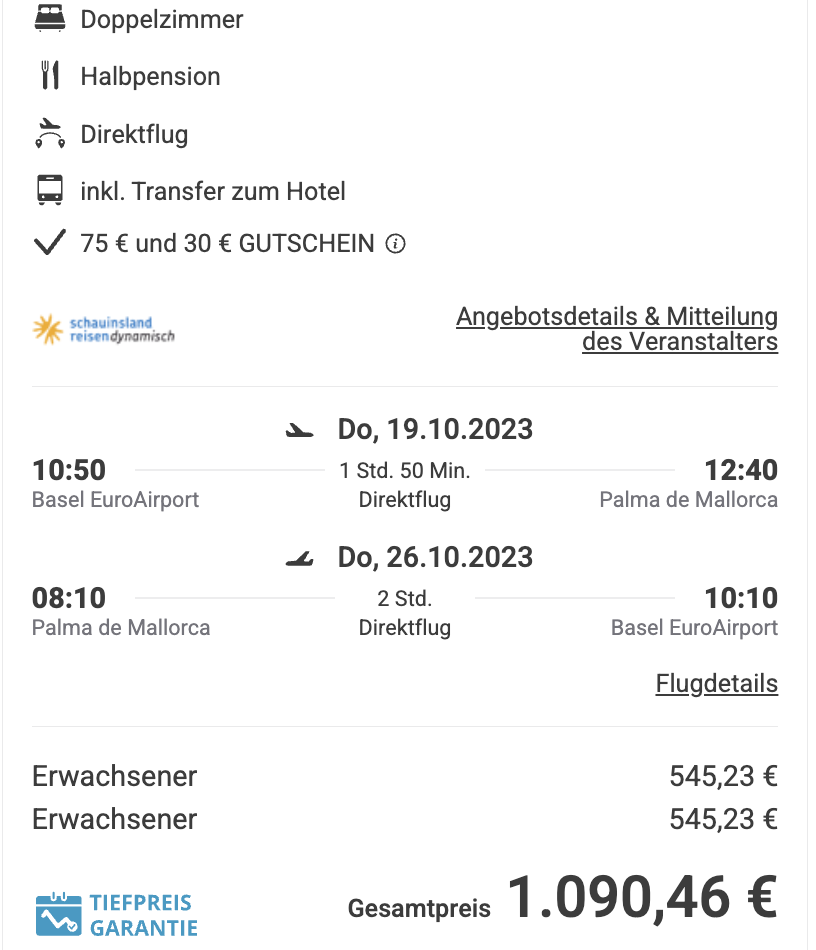Click the landing plane icon for 26.10.2023
This screenshot has width=816, height=950.
pos(299,559)
